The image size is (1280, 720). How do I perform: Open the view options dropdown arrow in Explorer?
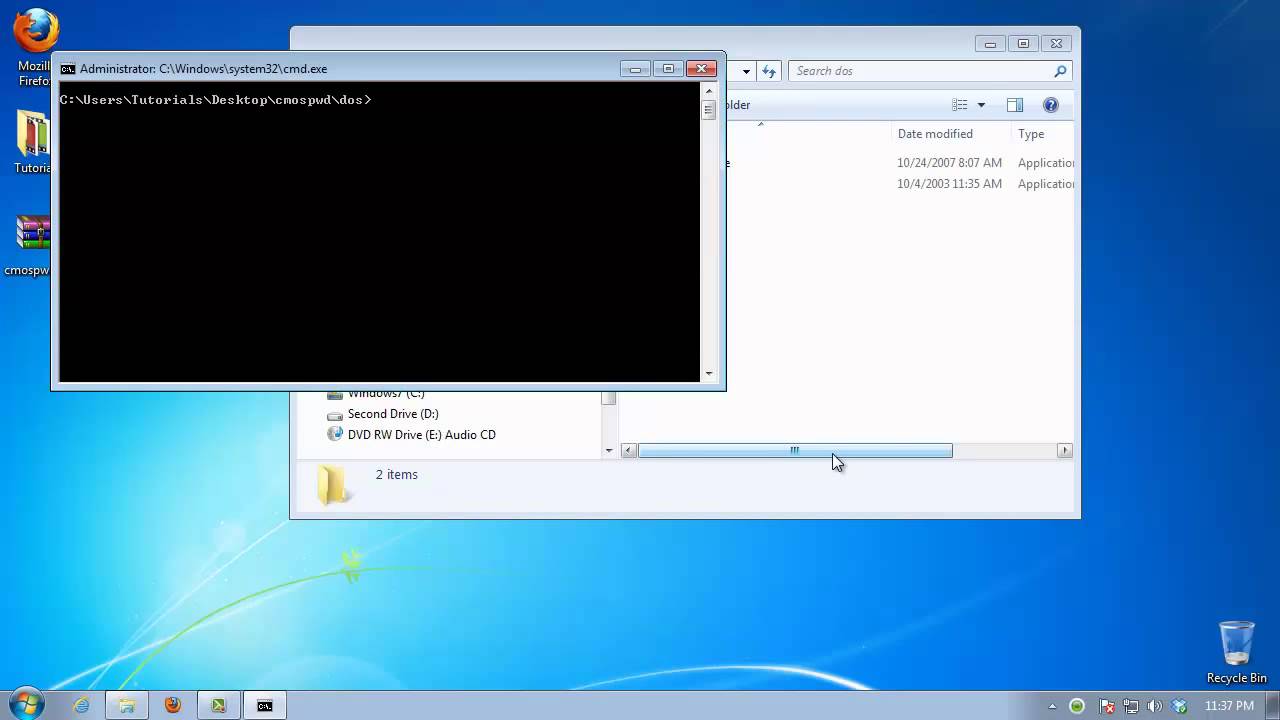(981, 105)
